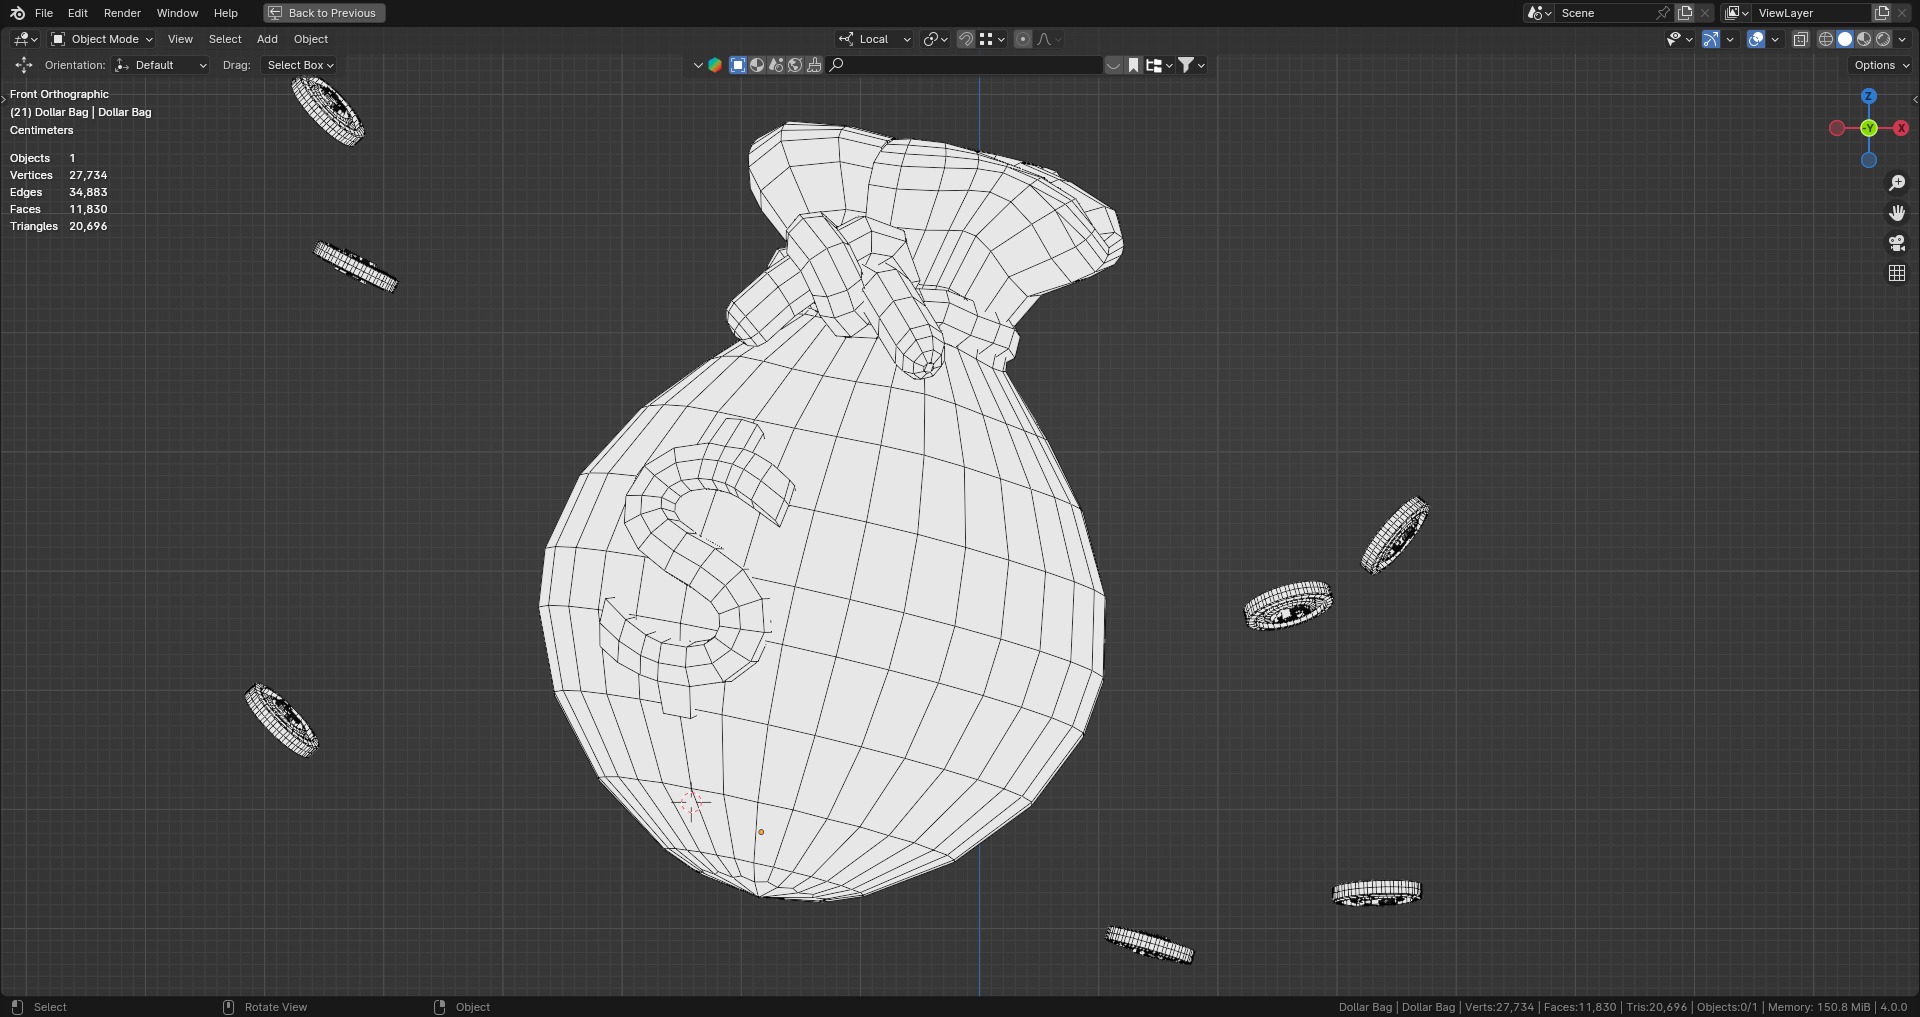Expand the gizmo options arrow
The width and height of the screenshot is (1920, 1017).
click(x=1730, y=39)
